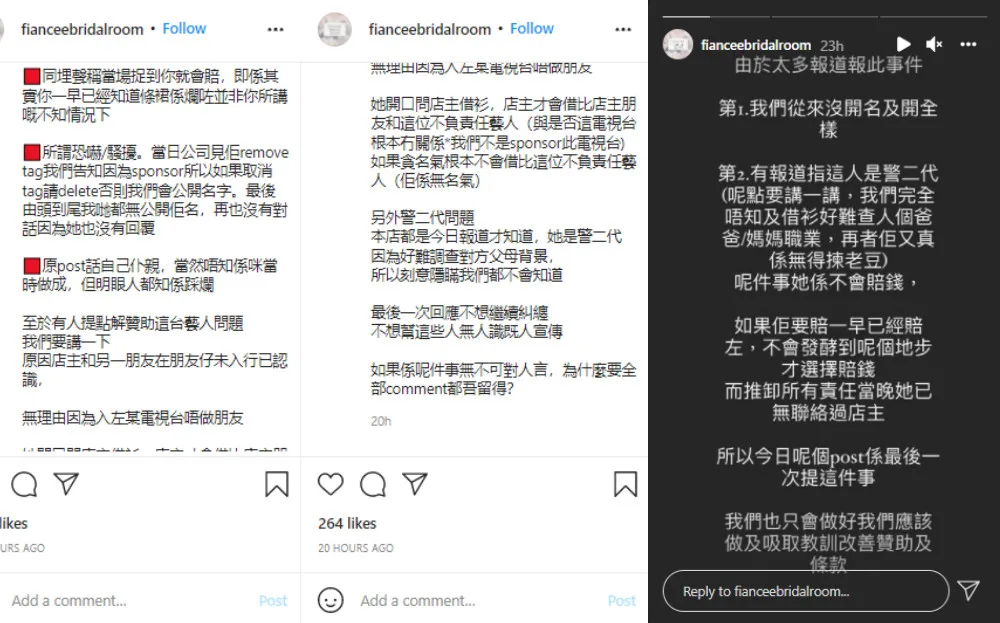Image resolution: width=1000 pixels, height=623 pixels.
Task: Open comments on the middle post
Action: [x=373, y=484]
